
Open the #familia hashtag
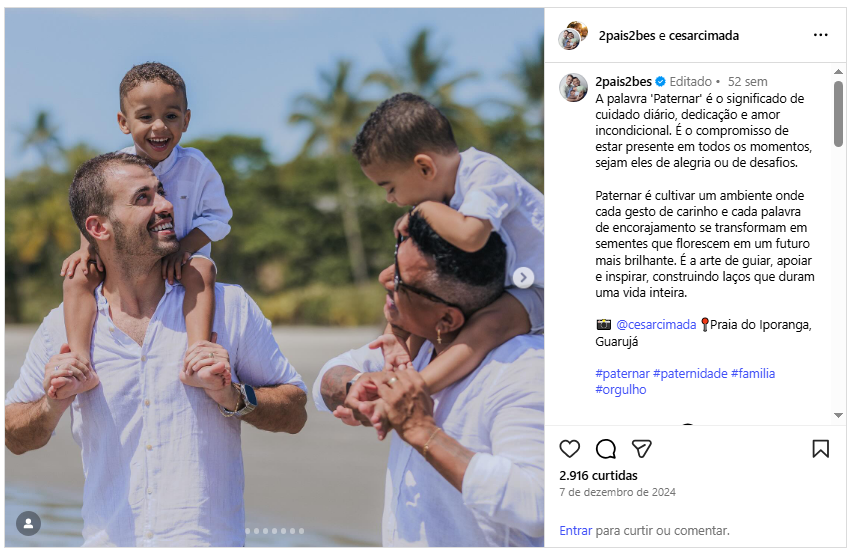pos(753,373)
